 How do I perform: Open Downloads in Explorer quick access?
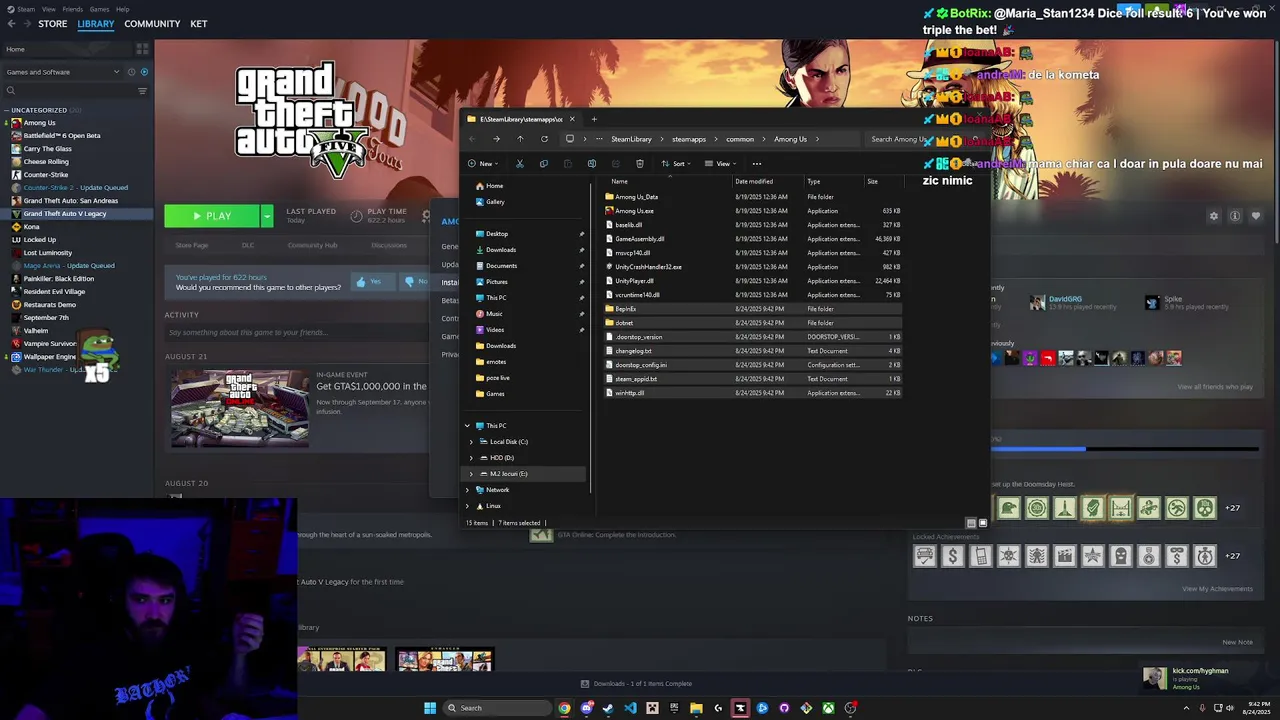pos(501,250)
